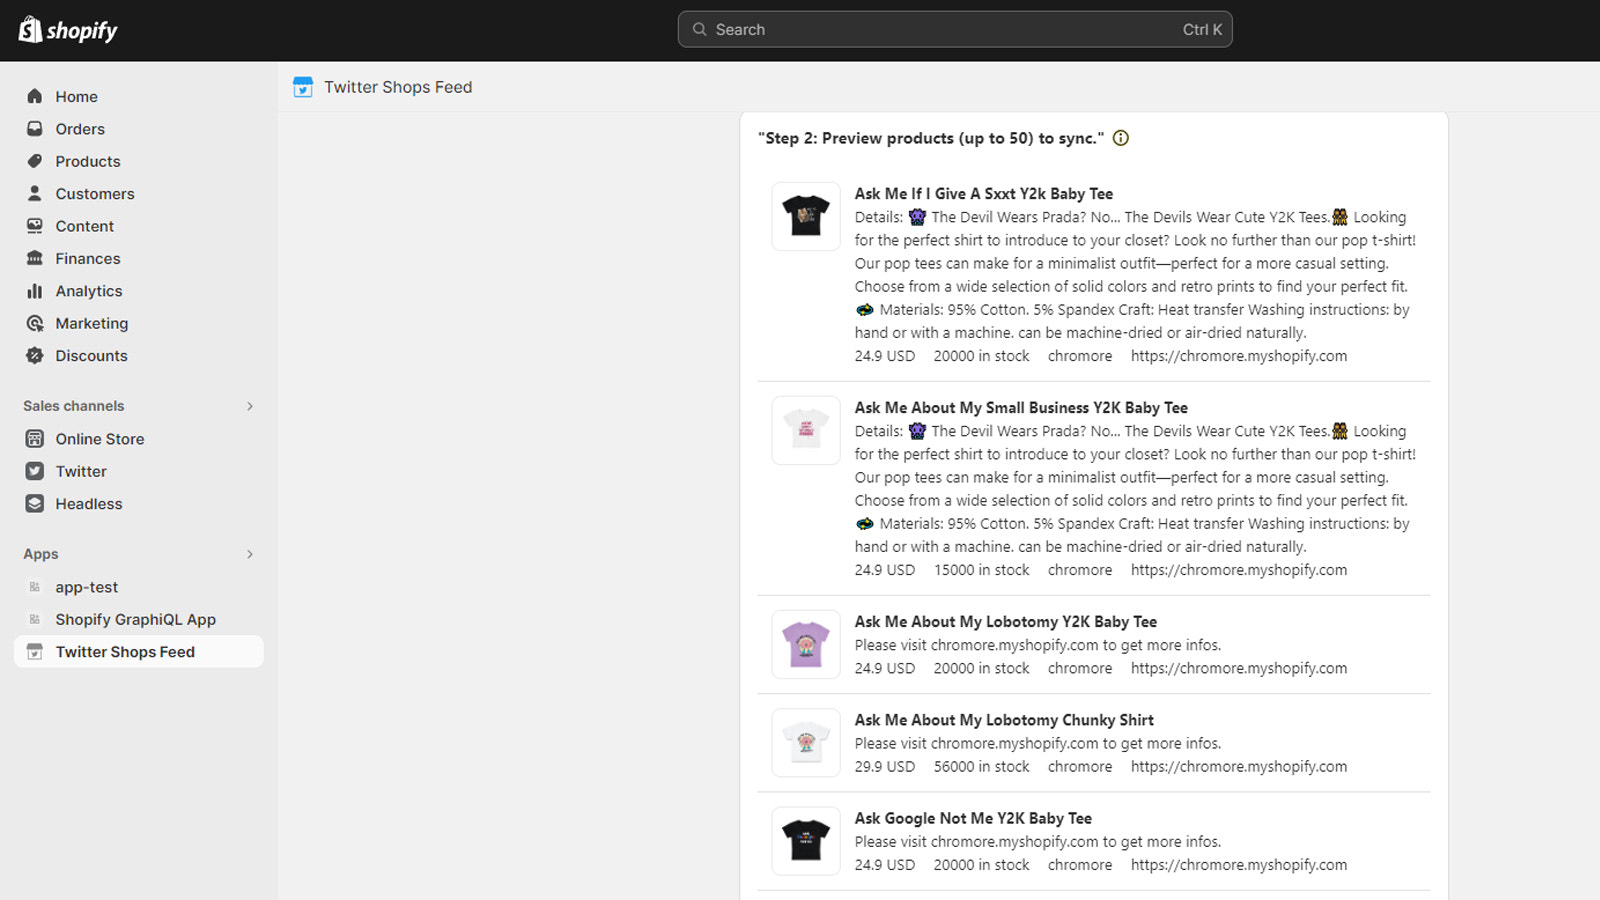Click Ask Google Not Me tee thumbnail

coord(806,840)
